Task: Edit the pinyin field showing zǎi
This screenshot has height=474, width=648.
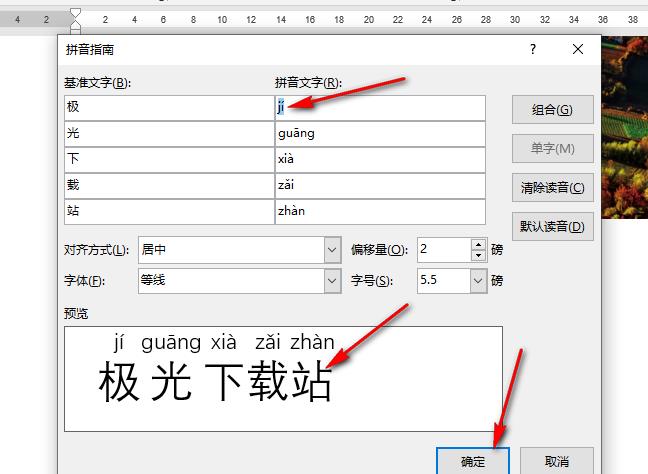Action: pyautogui.click(x=380, y=186)
